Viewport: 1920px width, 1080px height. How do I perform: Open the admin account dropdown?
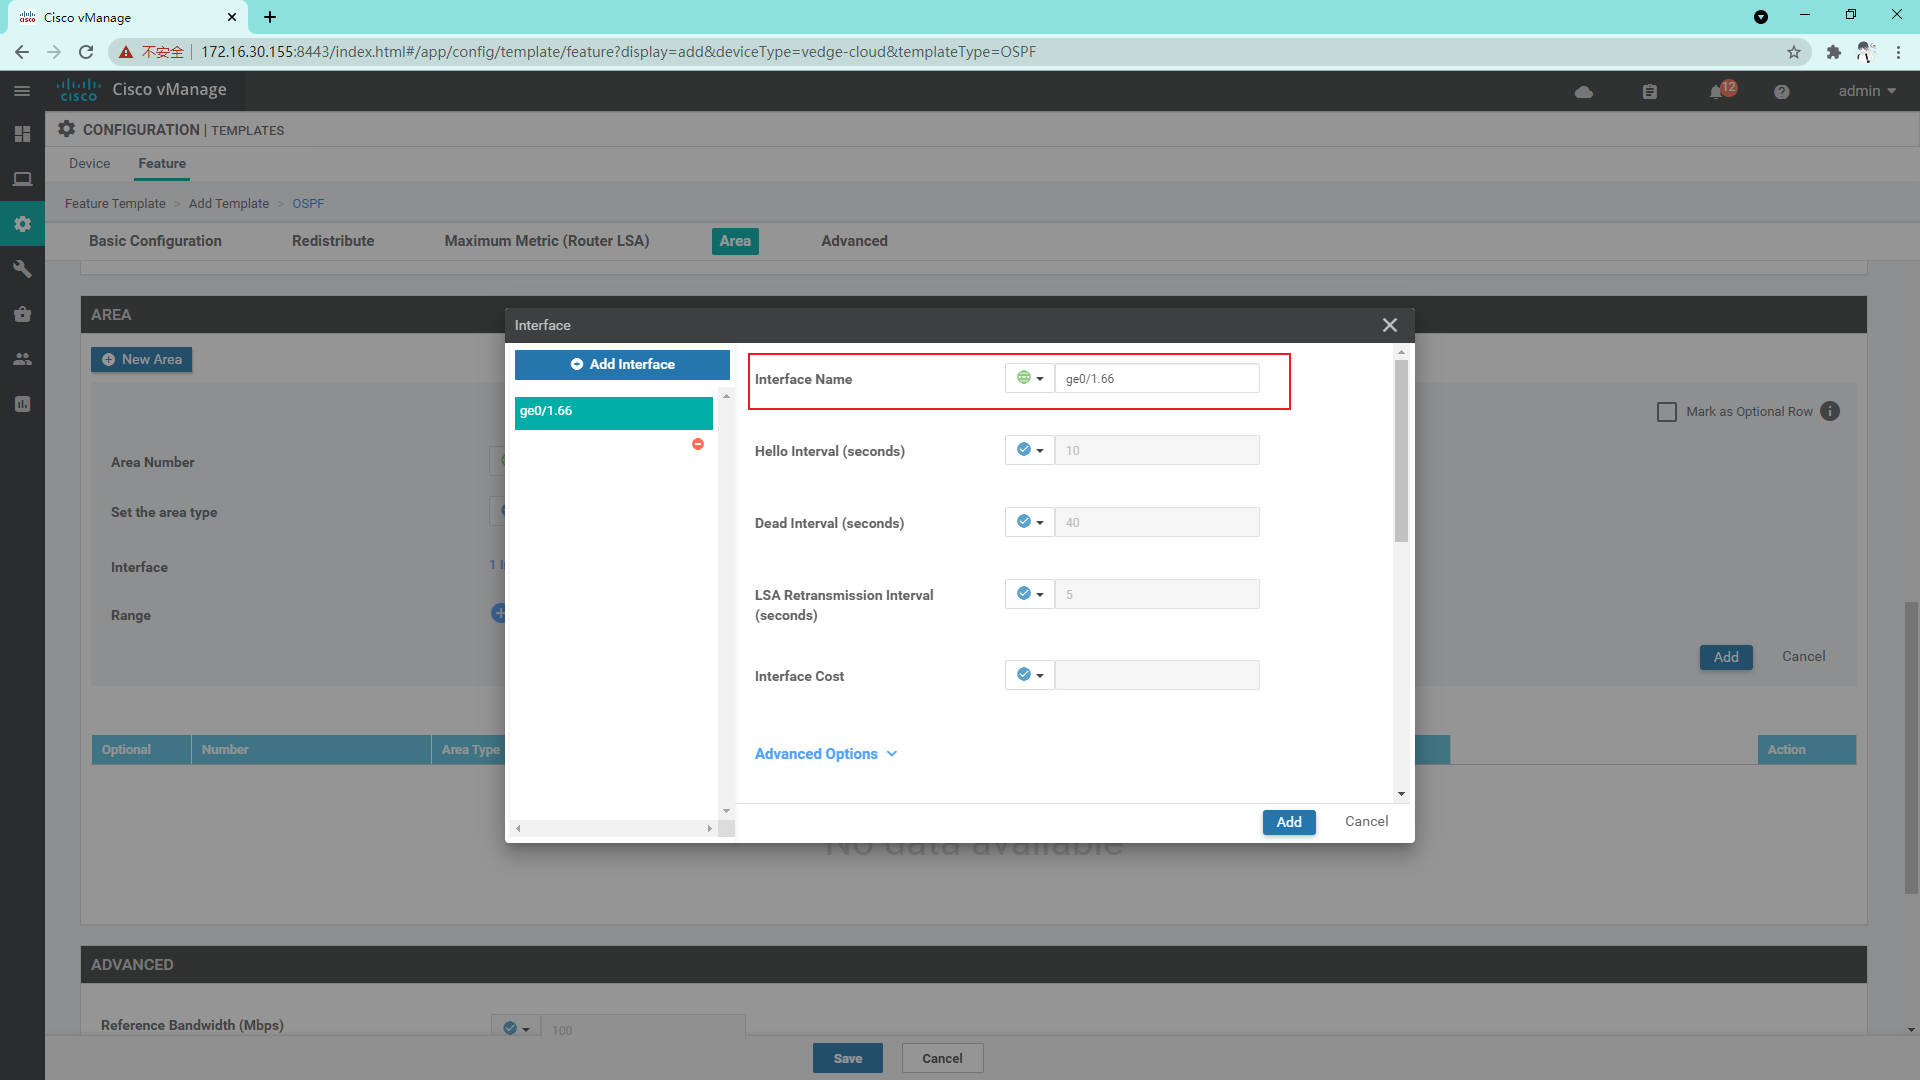point(1864,90)
